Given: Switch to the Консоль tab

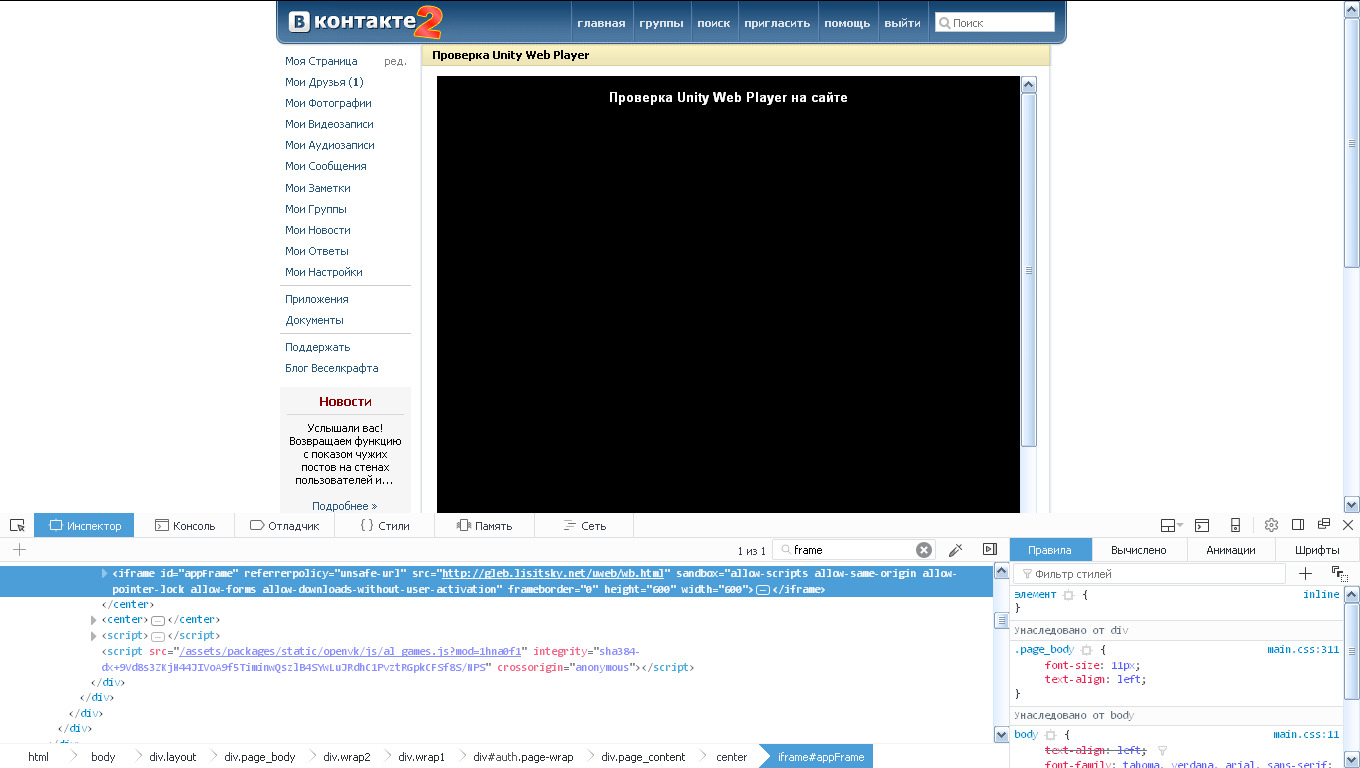Looking at the screenshot, I should (185, 525).
